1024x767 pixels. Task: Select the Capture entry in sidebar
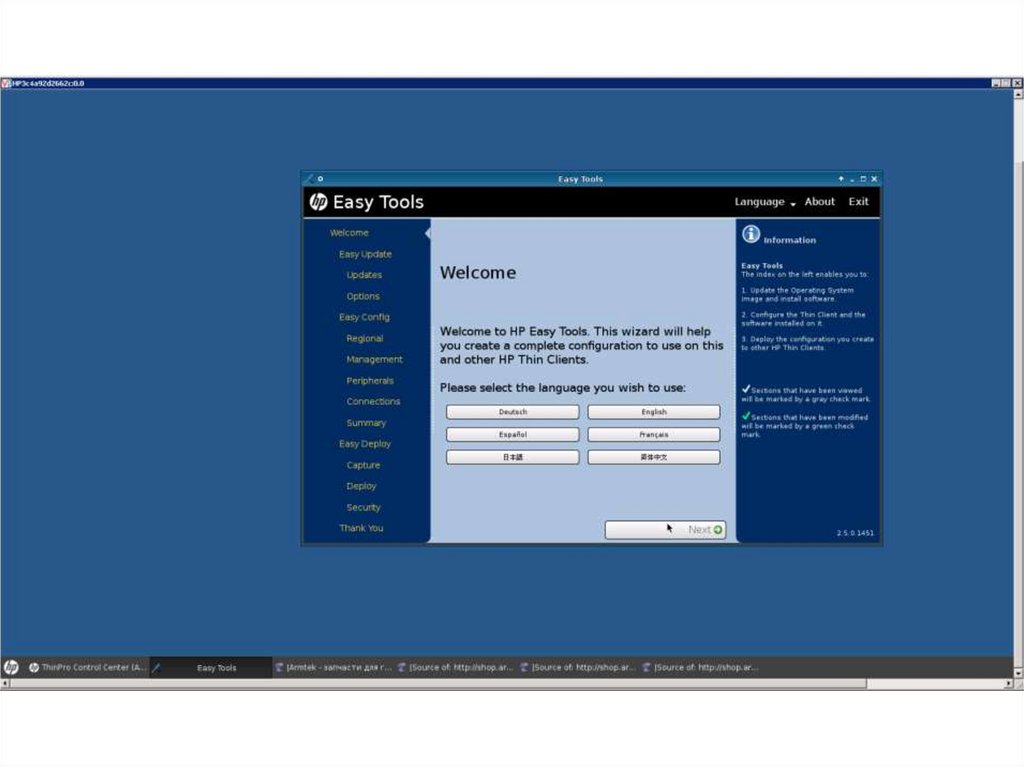pos(363,465)
